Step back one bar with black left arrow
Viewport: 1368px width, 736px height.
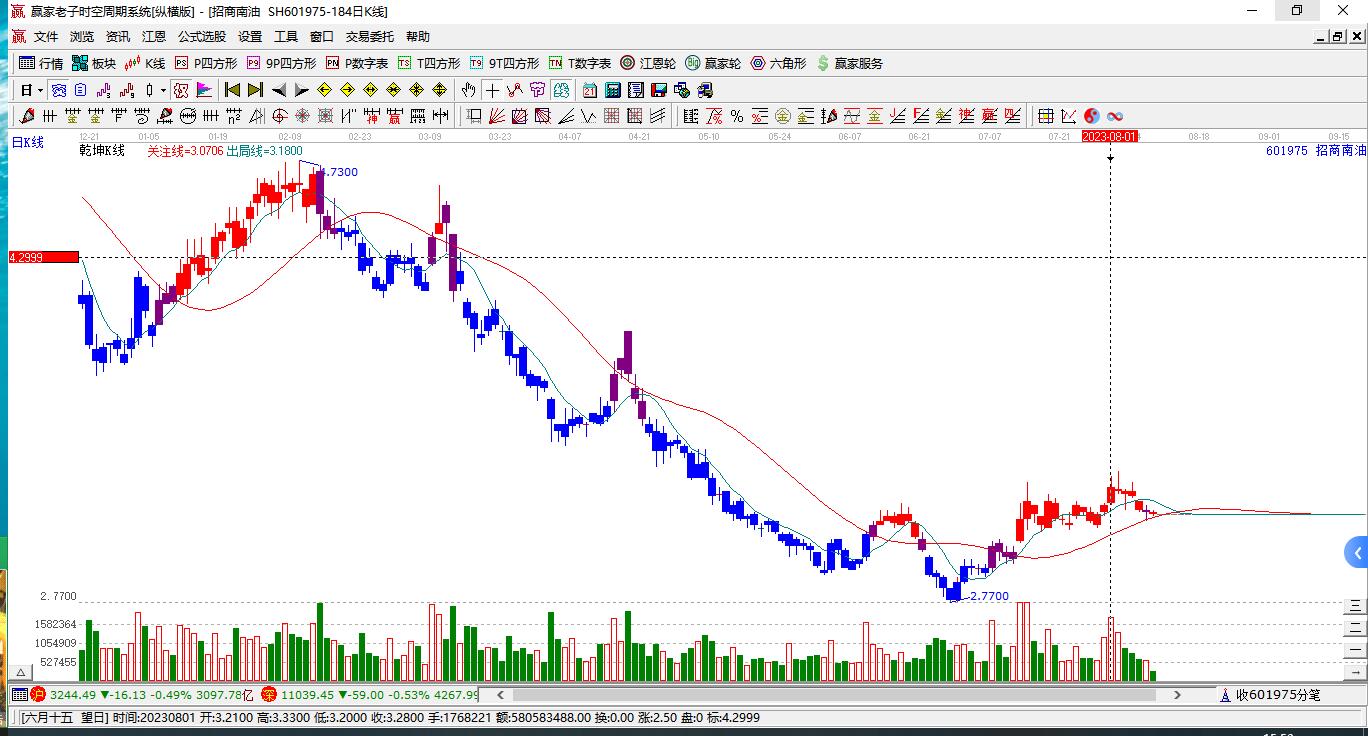[279, 90]
